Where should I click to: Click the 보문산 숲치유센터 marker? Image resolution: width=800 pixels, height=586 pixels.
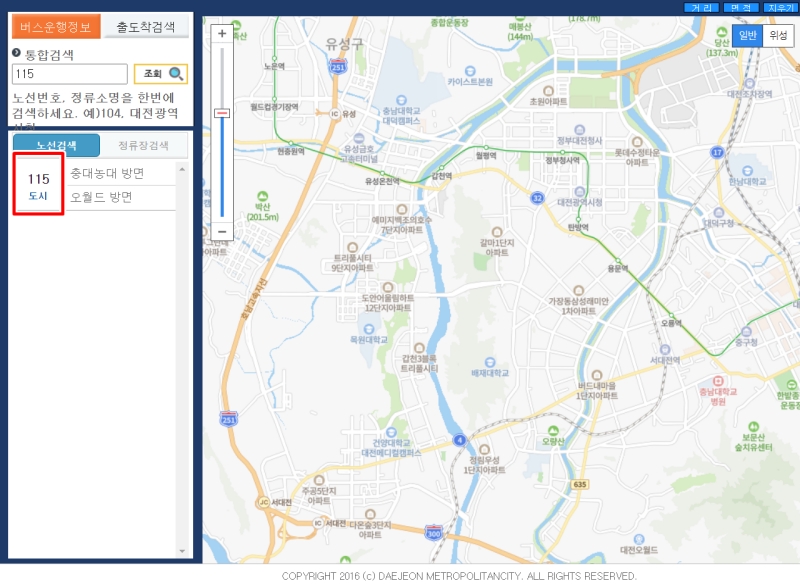pyautogui.click(x=754, y=426)
